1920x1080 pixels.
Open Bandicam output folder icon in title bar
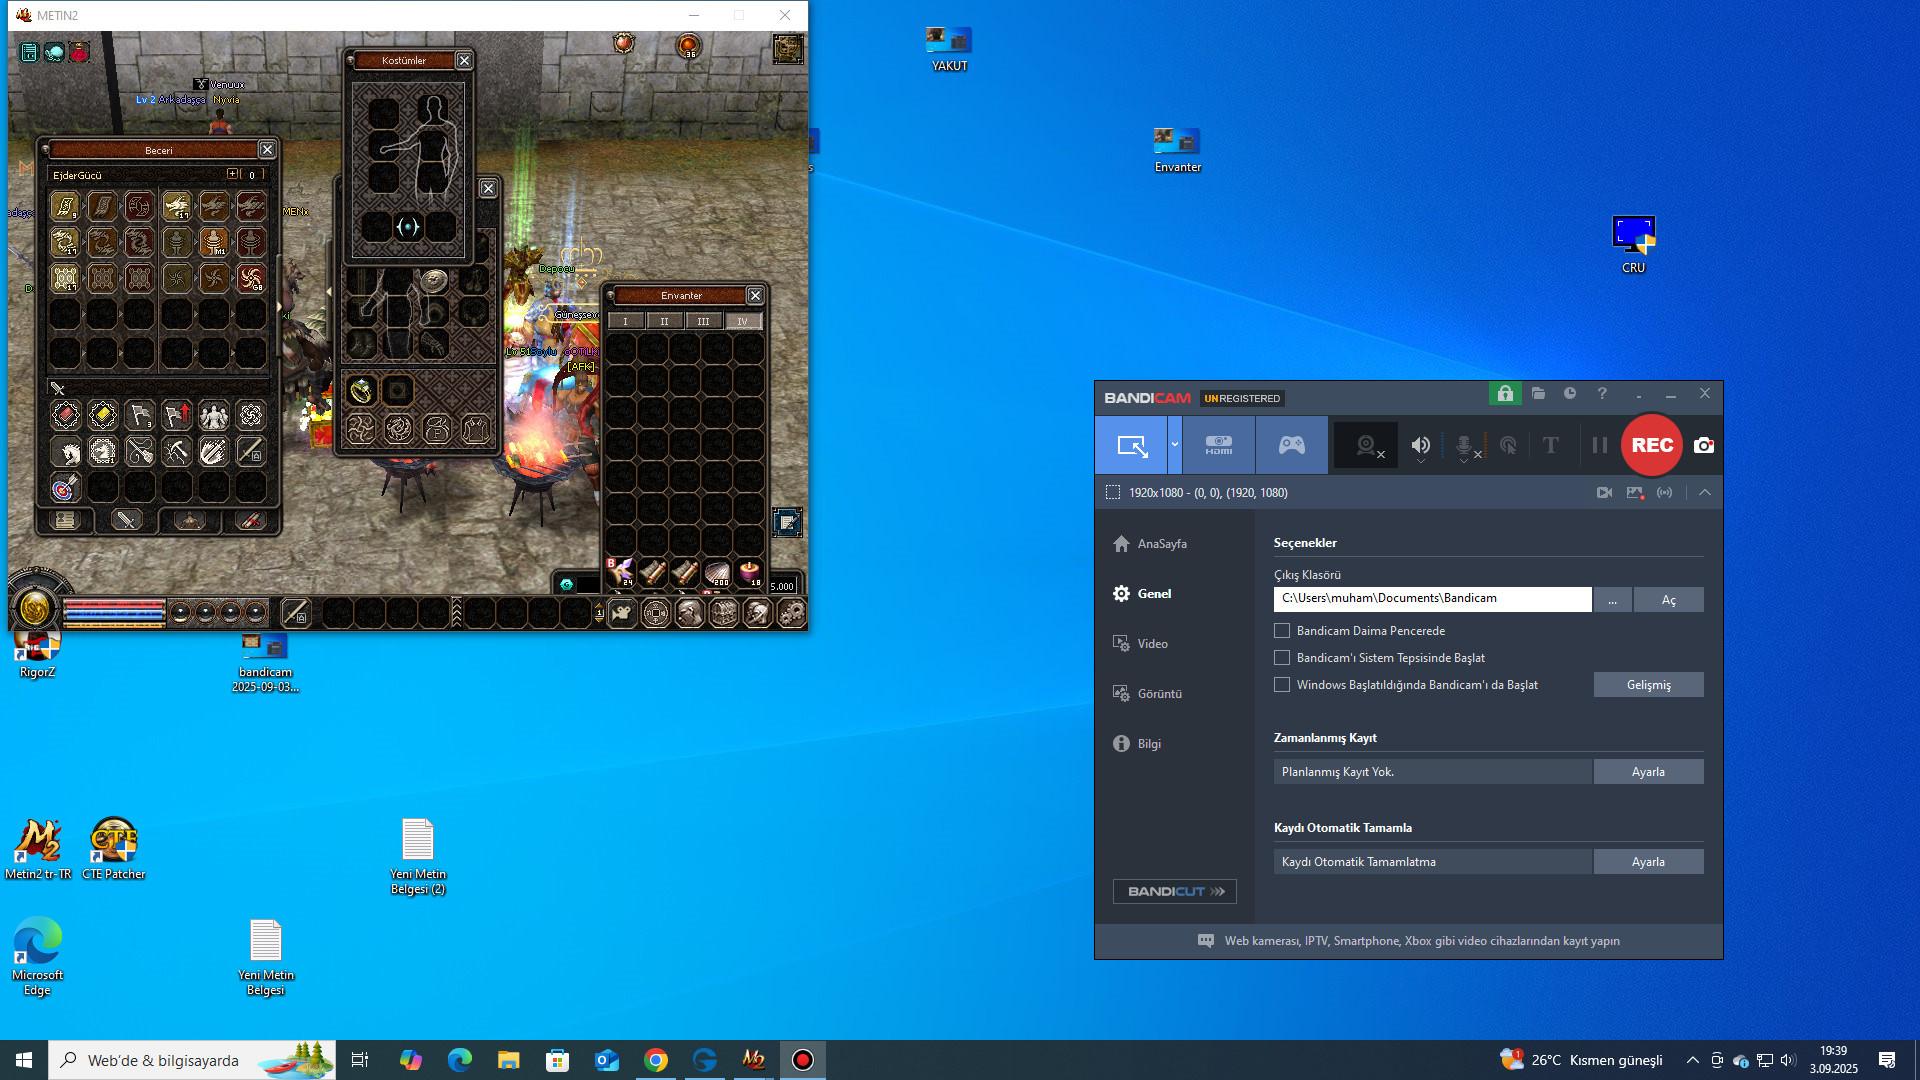(1538, 394)
